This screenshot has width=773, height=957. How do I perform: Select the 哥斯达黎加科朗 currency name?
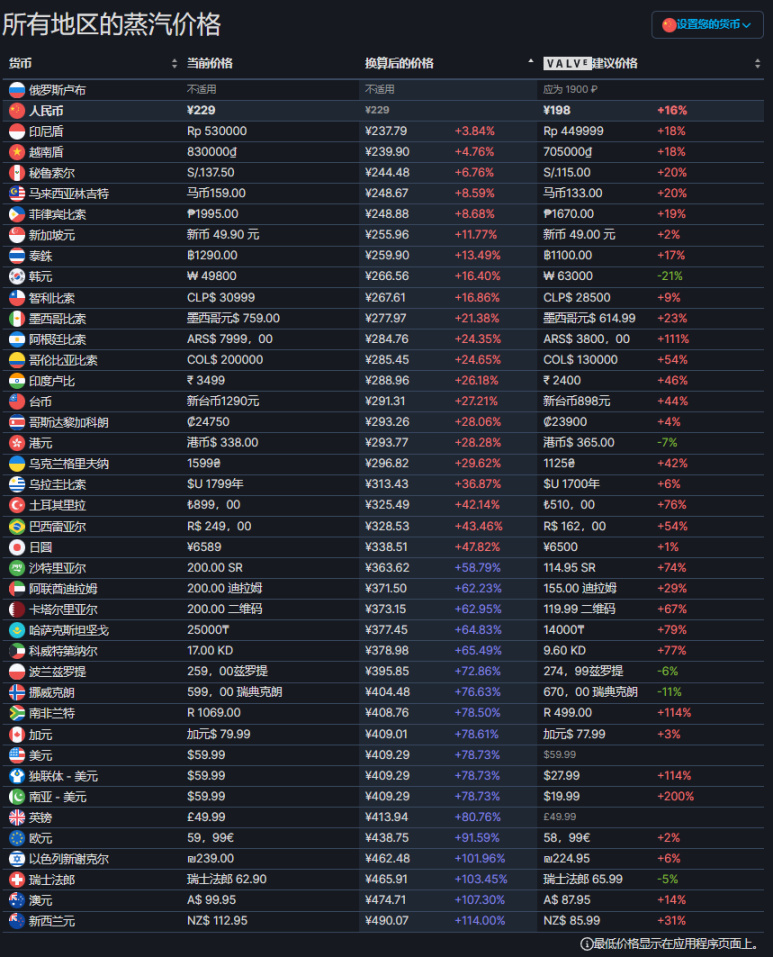click(x=69, y=422)
